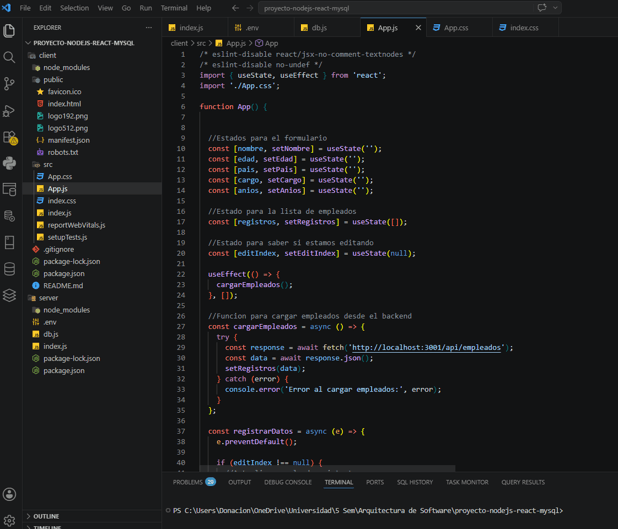Click the terminal prompt line
This screenshot has width=618, height=529.
[x=368, y=510]
